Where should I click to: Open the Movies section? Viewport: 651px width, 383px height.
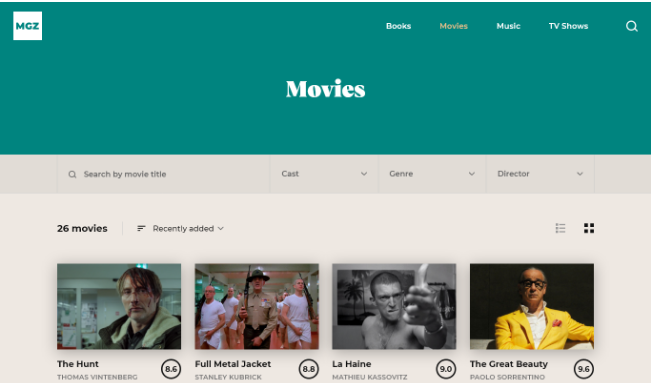click(x=453, y=26)
